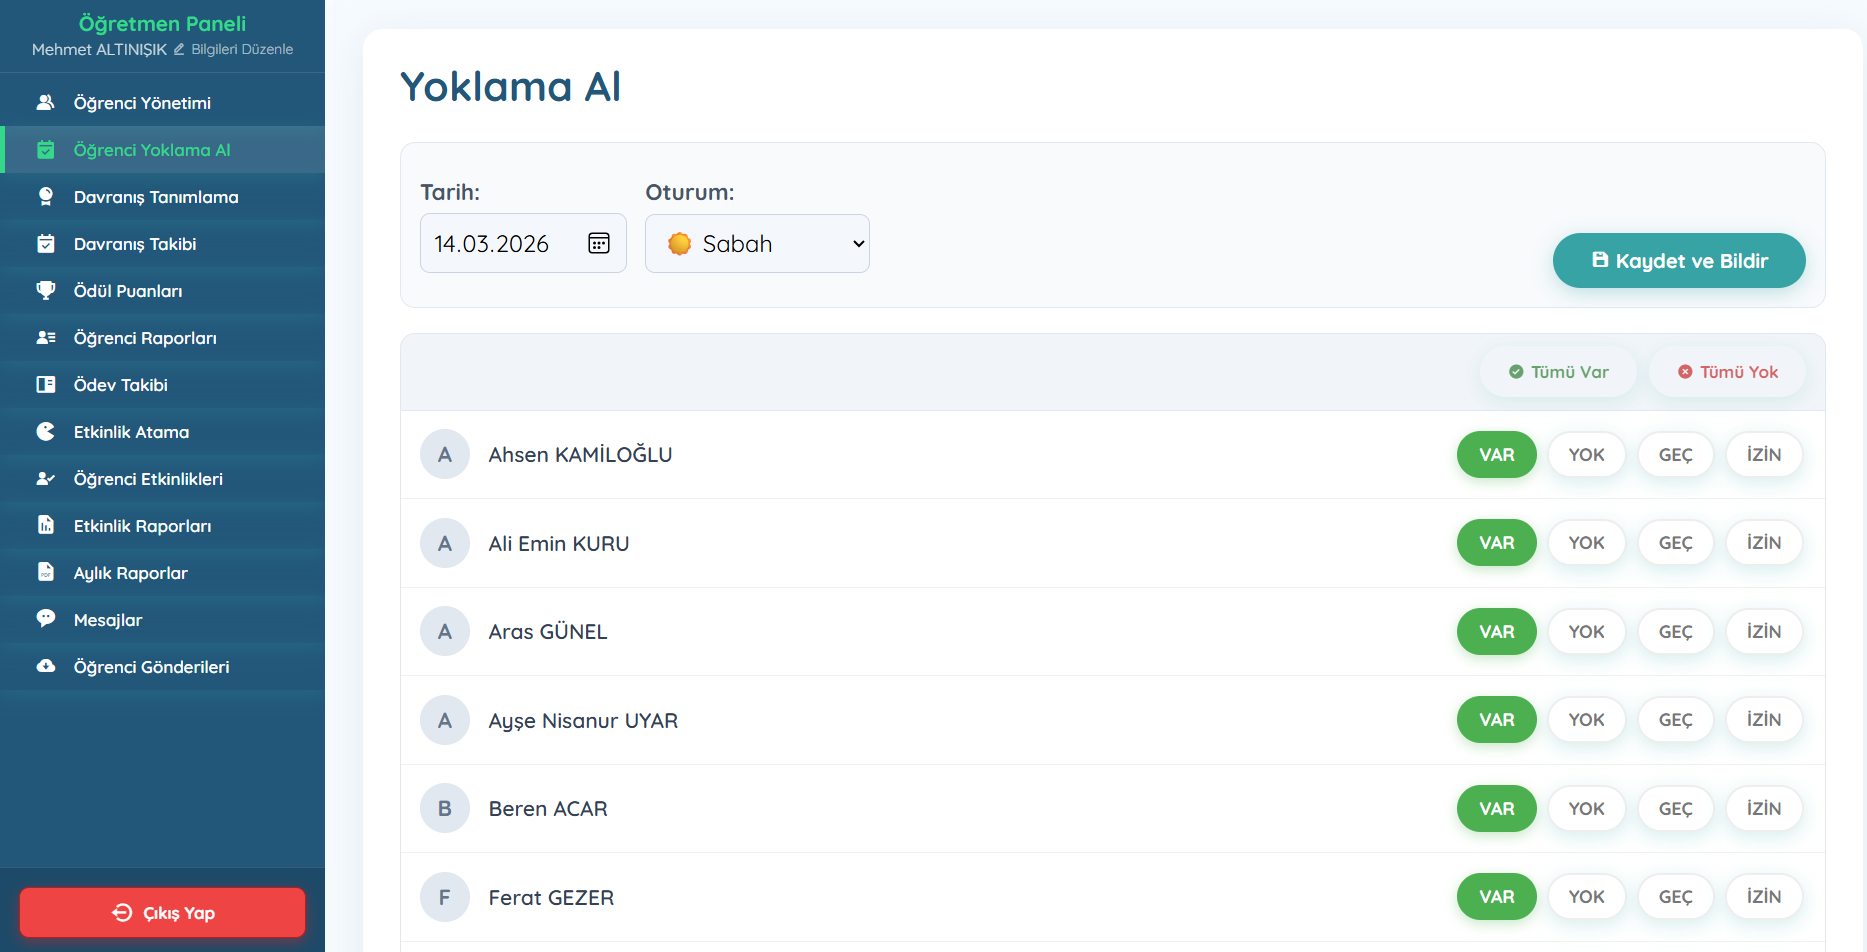The image size is (1867, 952).
Task: Set Aras GÜNEL to GEÇ
Action: click(1675, 632)
